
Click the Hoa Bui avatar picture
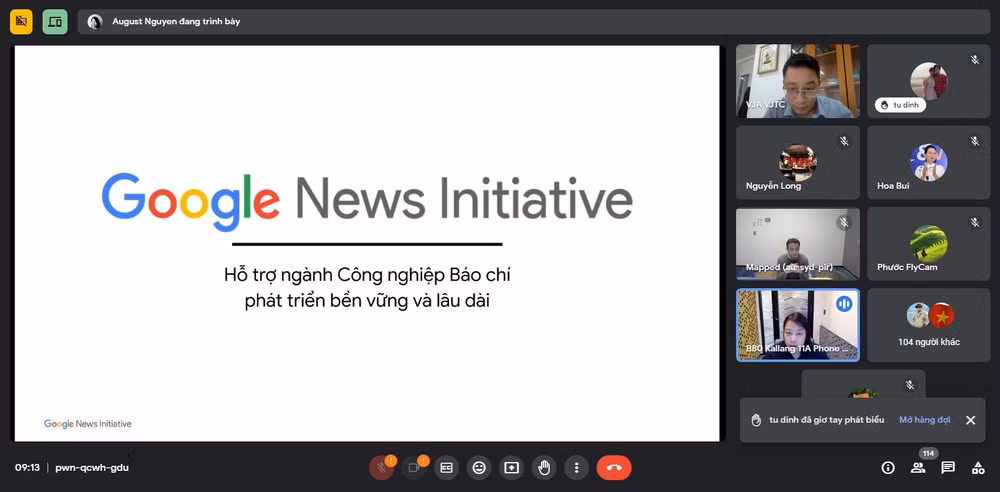(929, 162)
